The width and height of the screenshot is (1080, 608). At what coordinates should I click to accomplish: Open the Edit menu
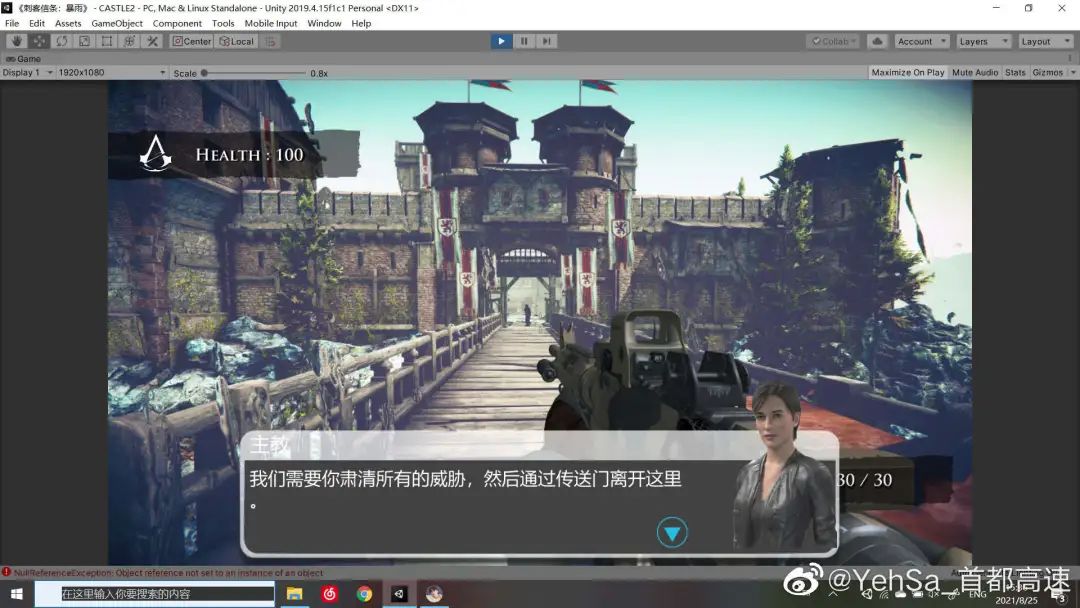(37, 23)
